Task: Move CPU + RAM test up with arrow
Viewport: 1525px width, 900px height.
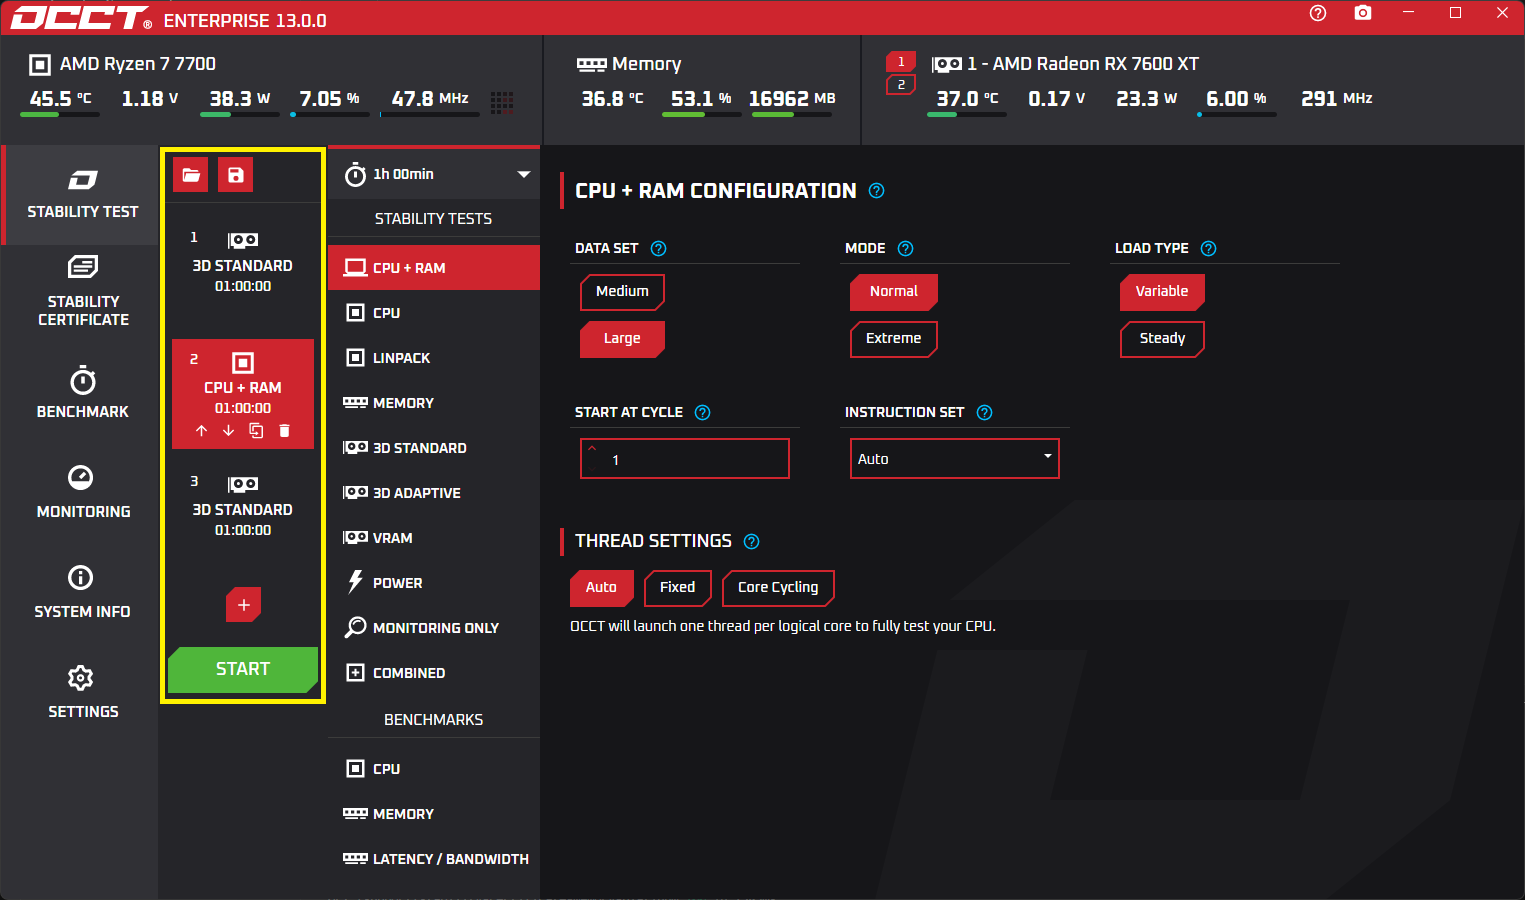Action: click(x=202, y=431)
